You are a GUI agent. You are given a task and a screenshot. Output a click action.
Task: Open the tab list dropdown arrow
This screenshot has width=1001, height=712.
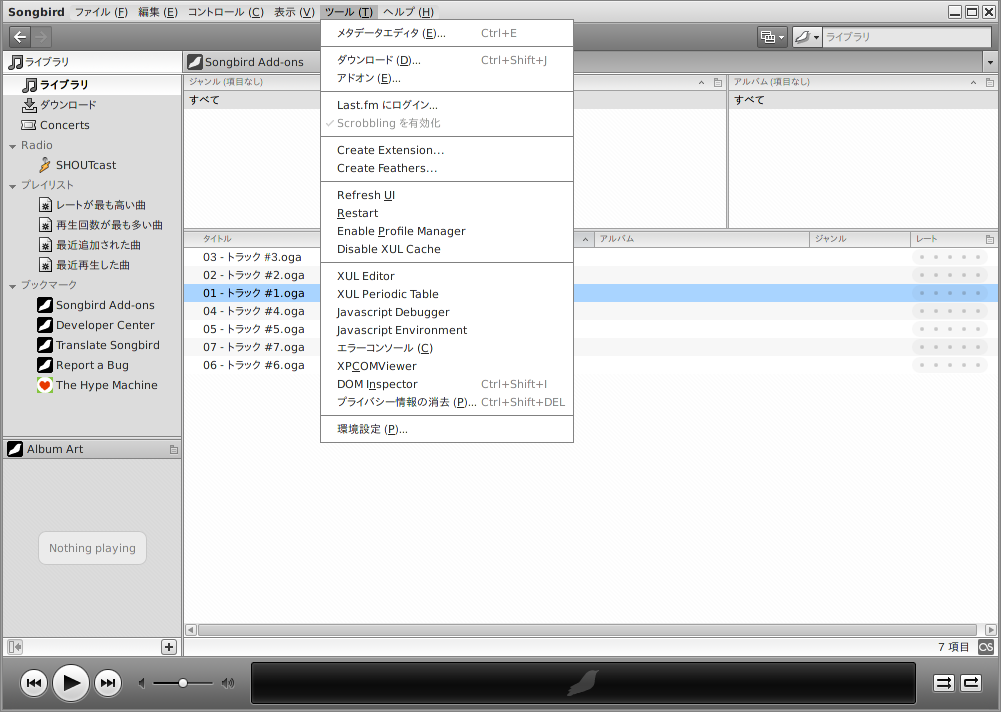coord(990,62)
